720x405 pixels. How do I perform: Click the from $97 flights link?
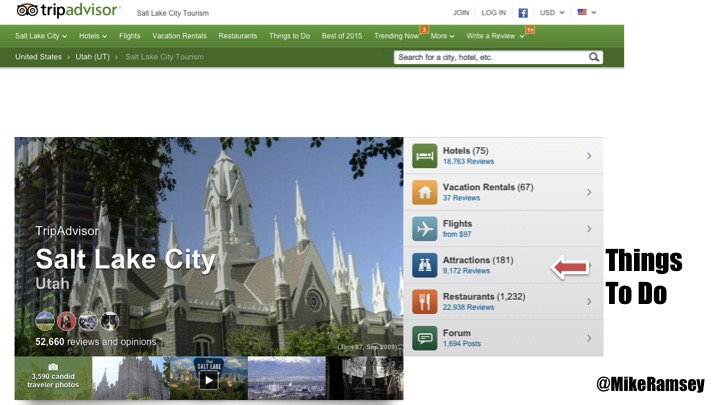click(x=457, y=234)
